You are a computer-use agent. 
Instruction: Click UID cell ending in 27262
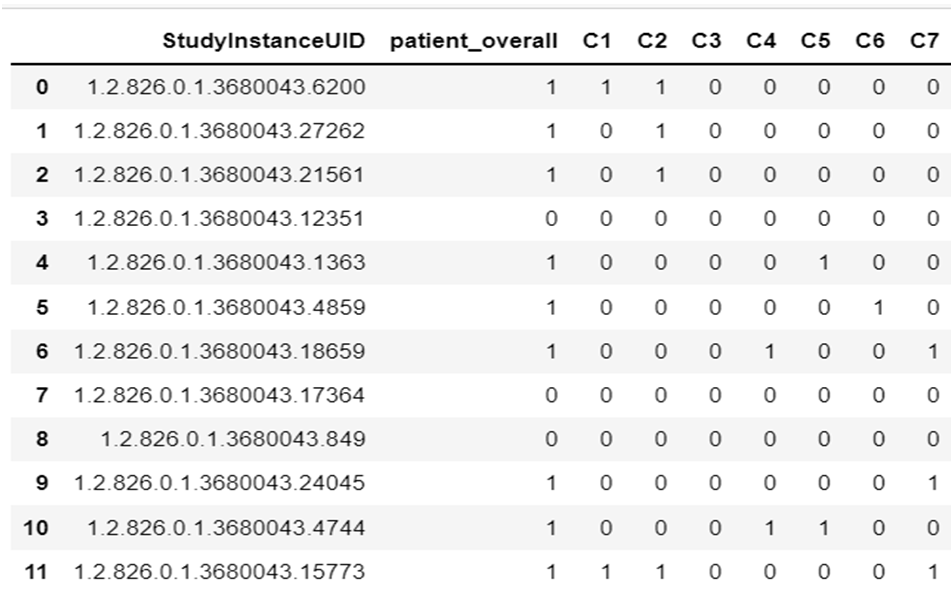click(219, 131)
